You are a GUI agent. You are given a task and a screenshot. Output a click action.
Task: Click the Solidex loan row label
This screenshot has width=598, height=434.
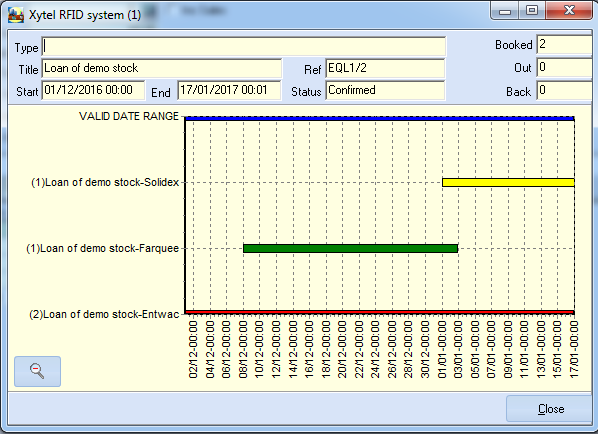[105, 182]
